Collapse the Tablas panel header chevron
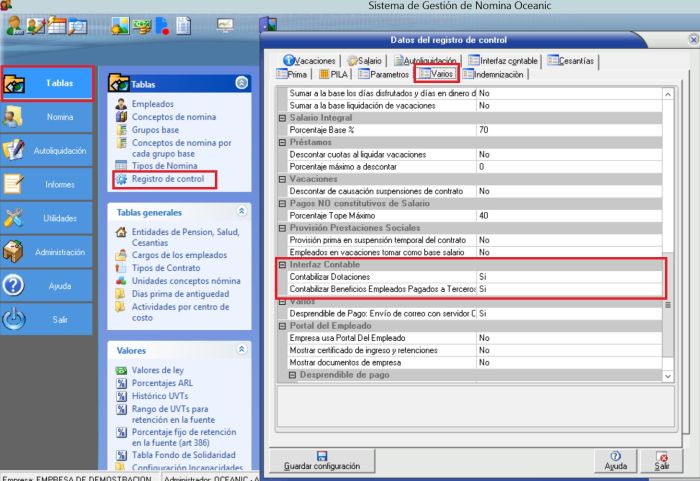Image resolution: width=700 pixels, height=481 pixels. pos(240,84)
